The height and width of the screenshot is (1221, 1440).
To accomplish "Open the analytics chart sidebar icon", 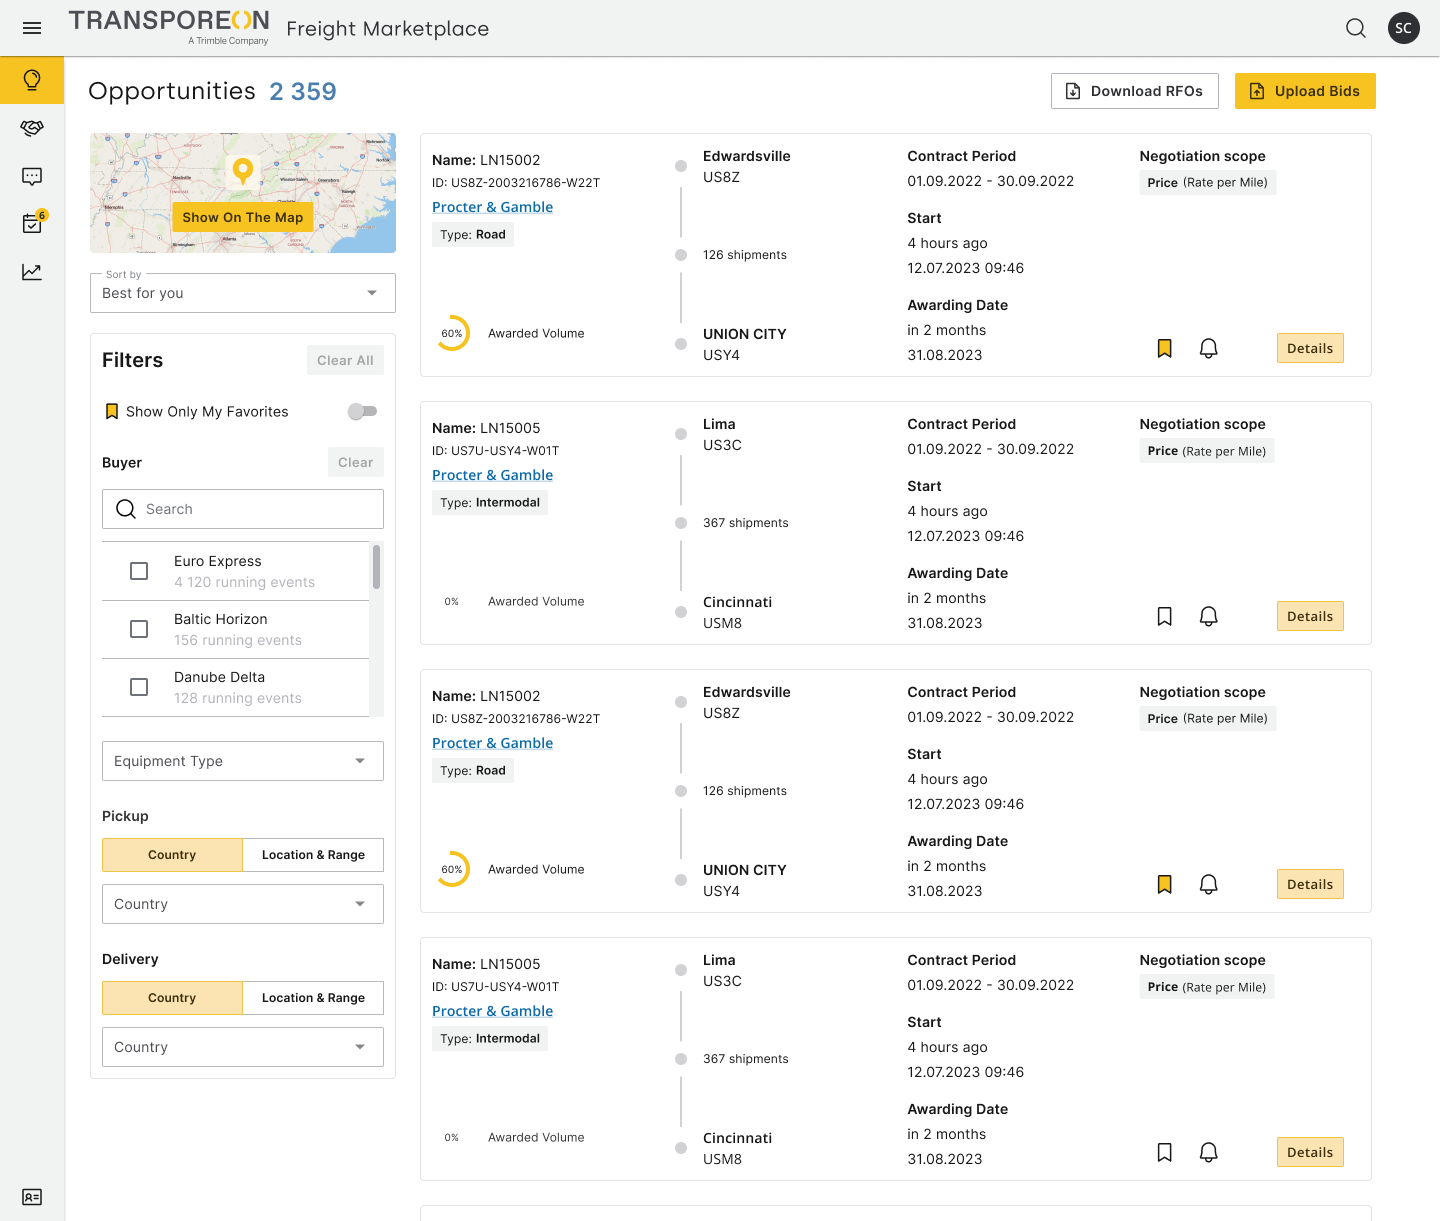I will pyautogui.click(x=32, y=272).
